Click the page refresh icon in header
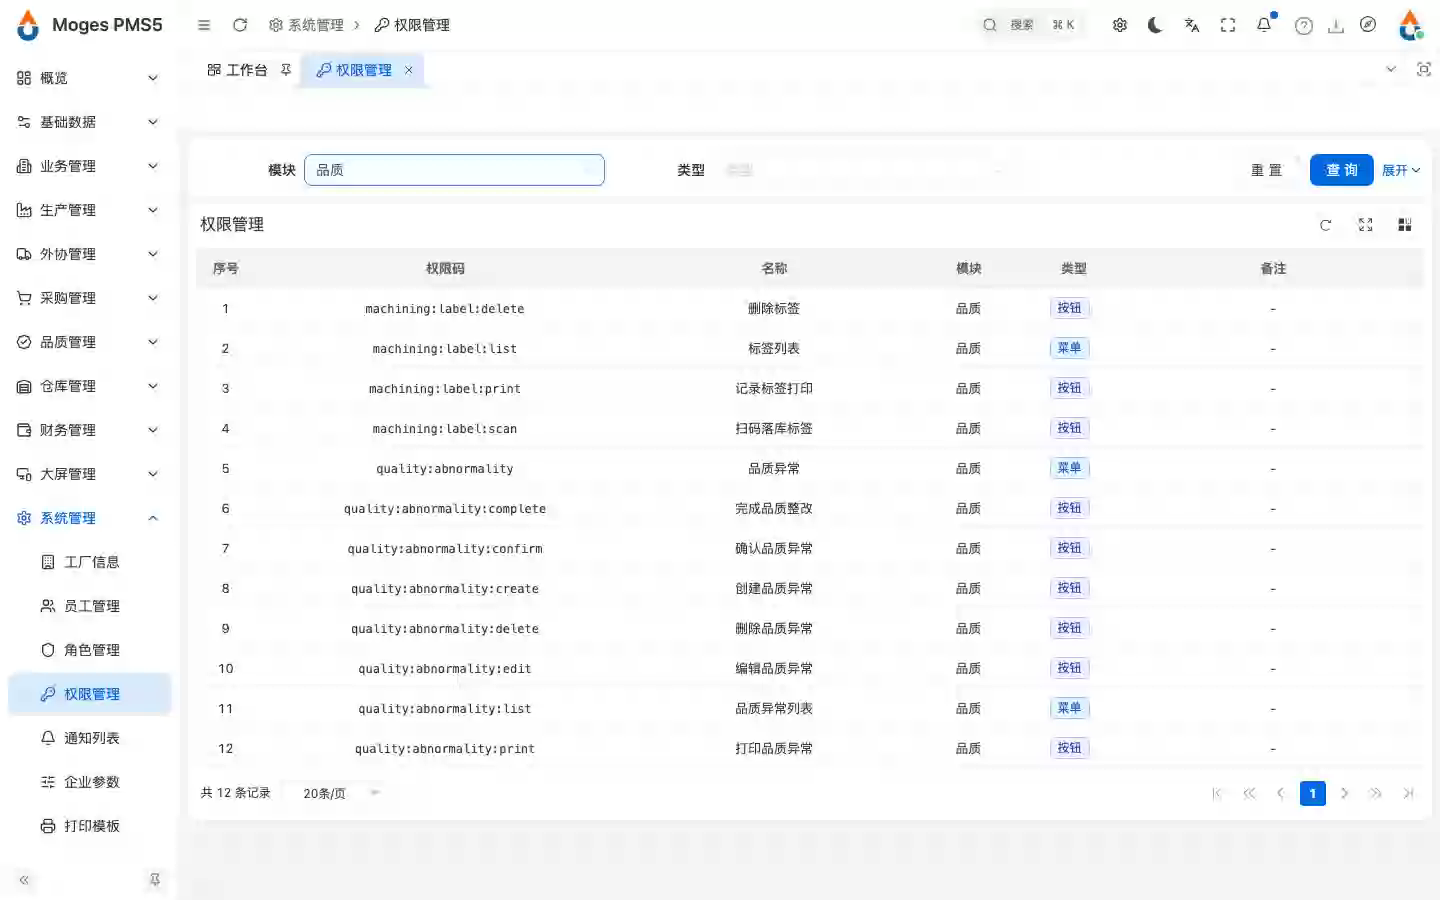 240,25
